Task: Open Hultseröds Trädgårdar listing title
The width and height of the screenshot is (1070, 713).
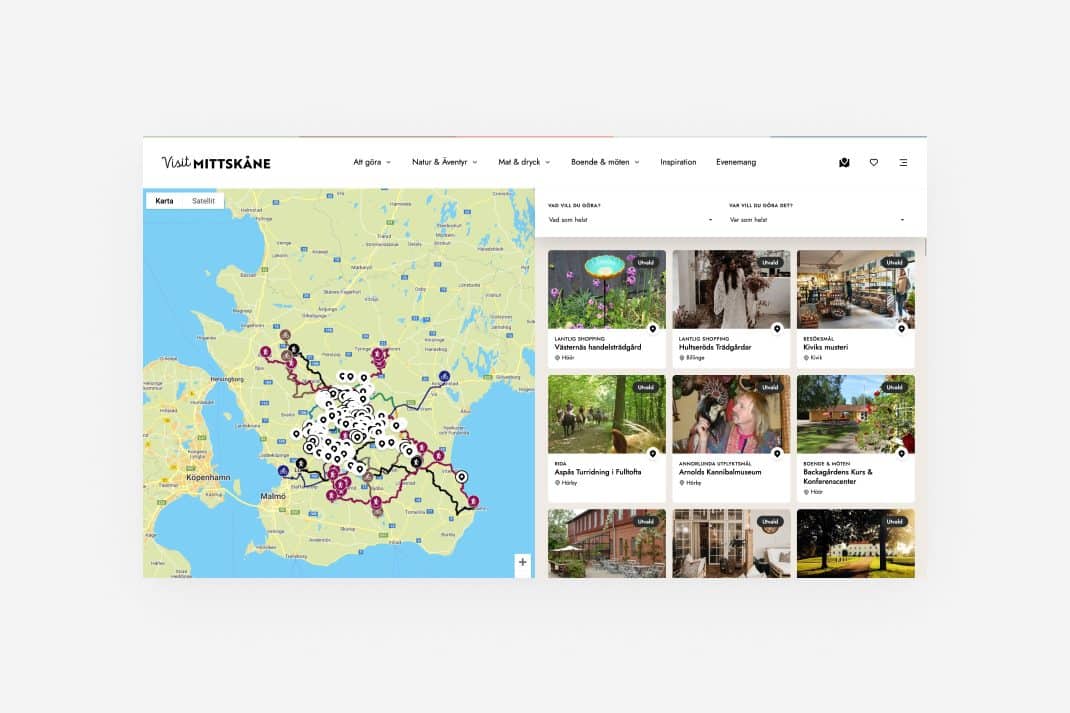Action: click(x=715, y=347)
